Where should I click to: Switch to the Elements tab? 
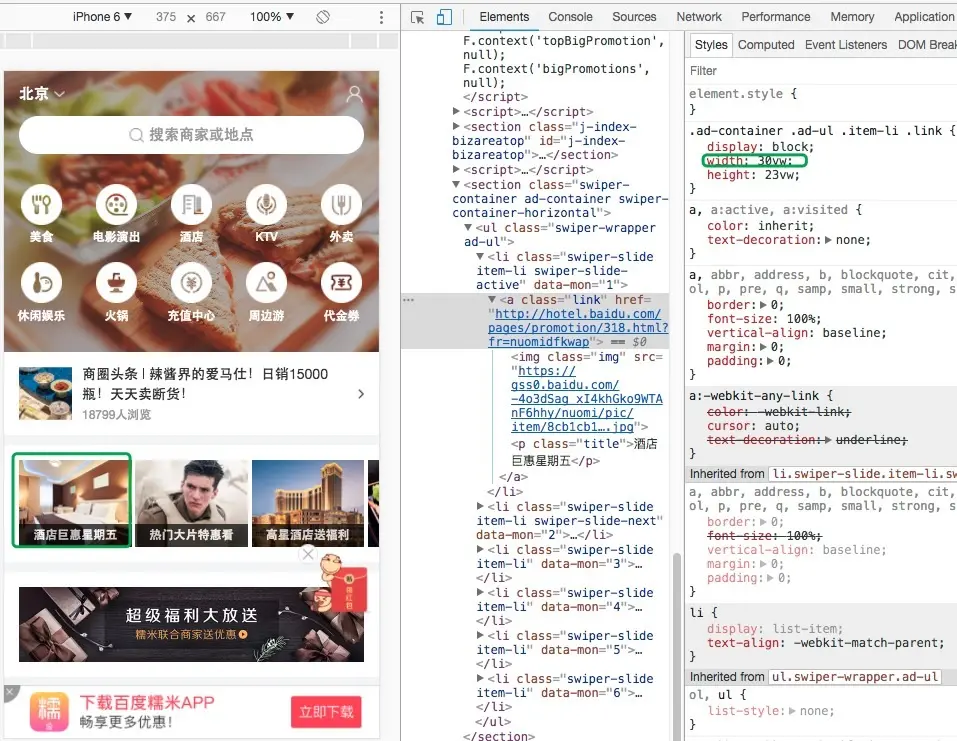click(504, 17)
